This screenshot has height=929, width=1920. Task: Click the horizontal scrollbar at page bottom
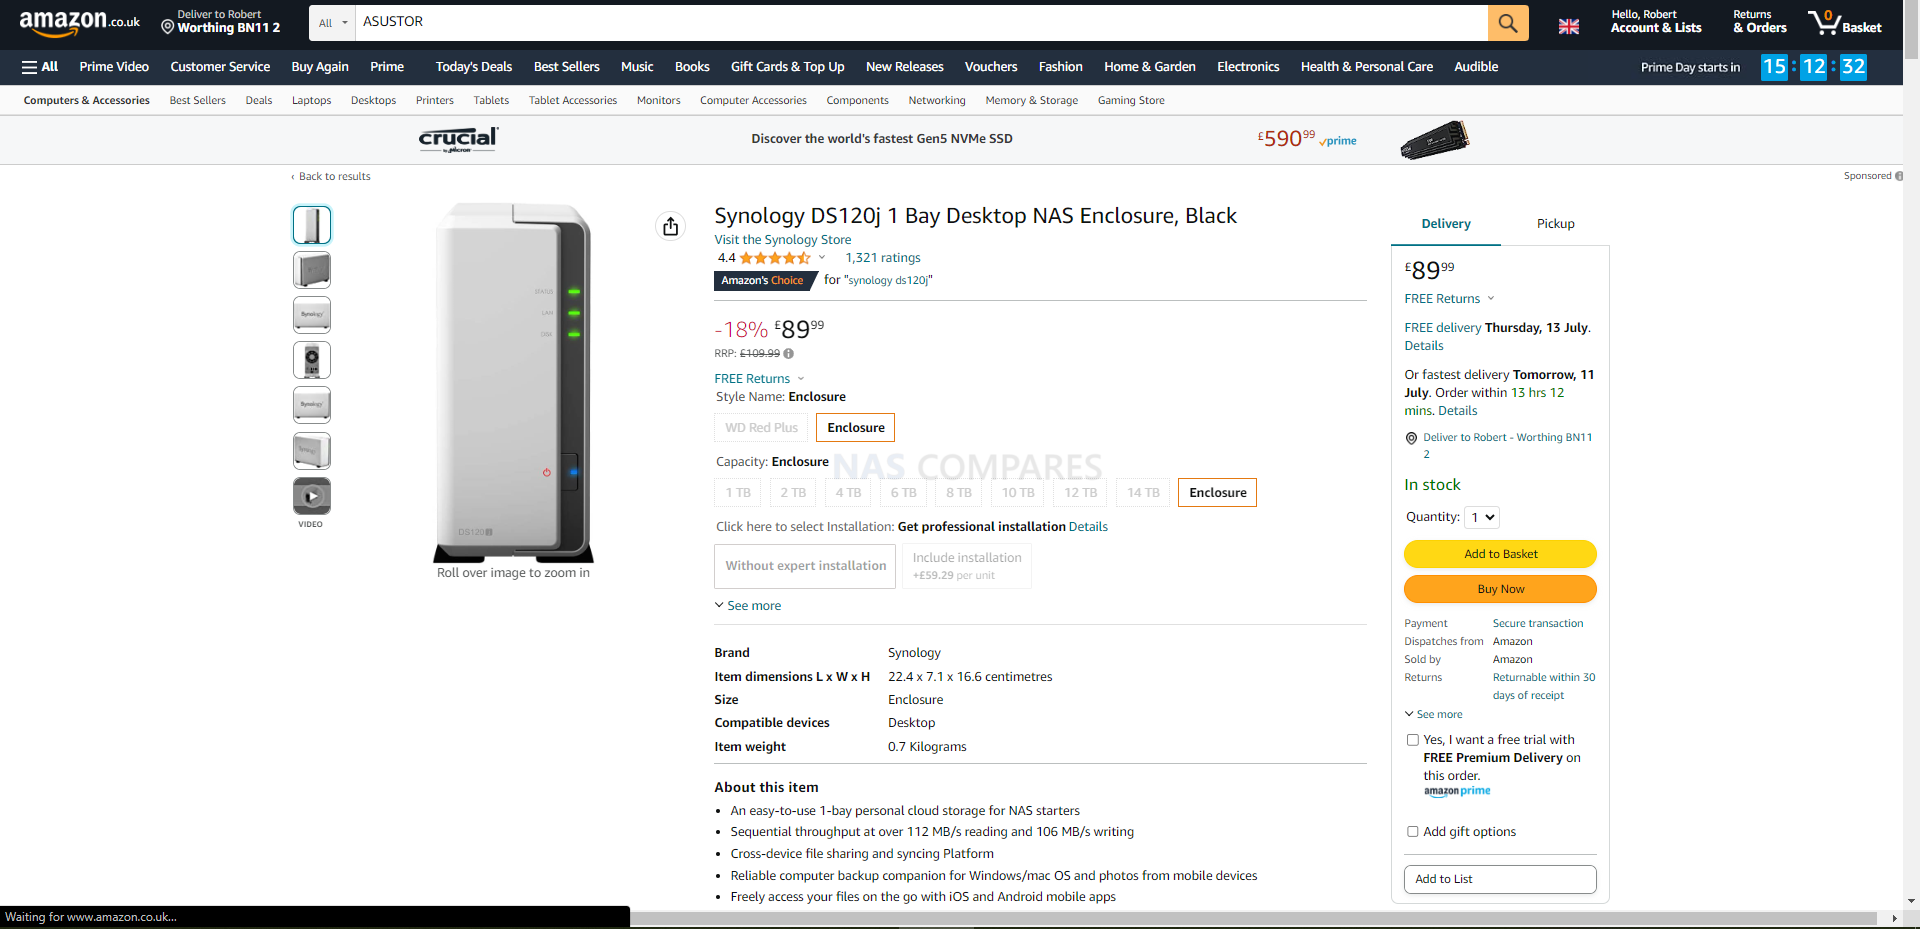click(1253, 918)
